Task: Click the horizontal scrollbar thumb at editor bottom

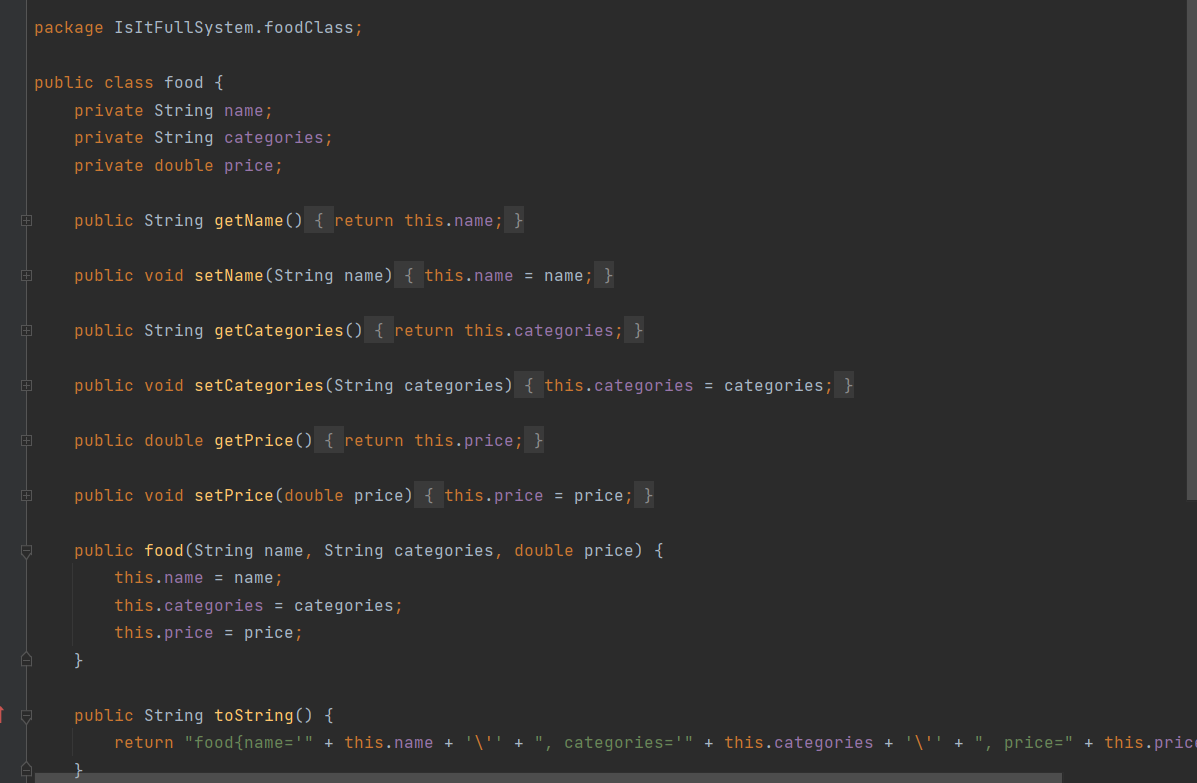Action: coord(548,778)
